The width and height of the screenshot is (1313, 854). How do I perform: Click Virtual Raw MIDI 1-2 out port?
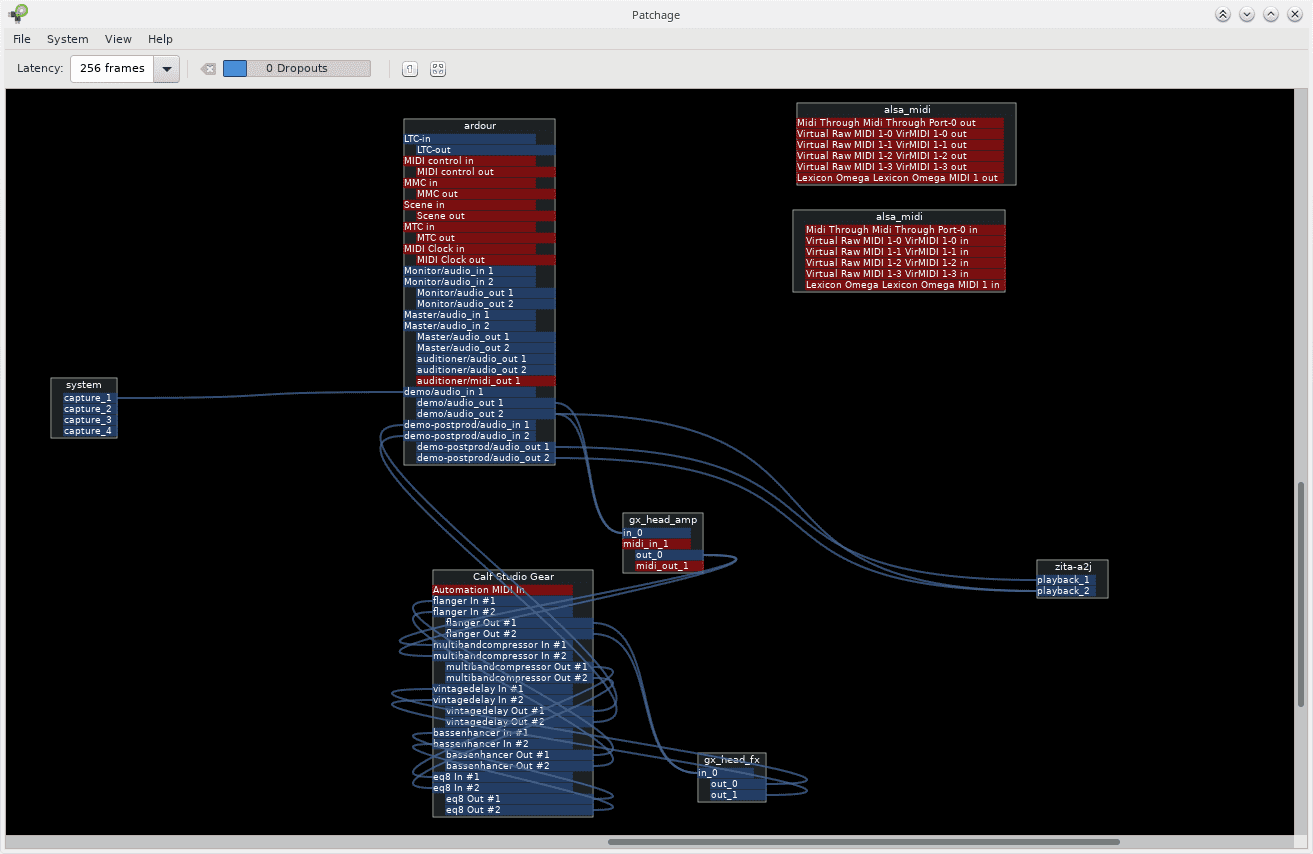coord(900,156)
